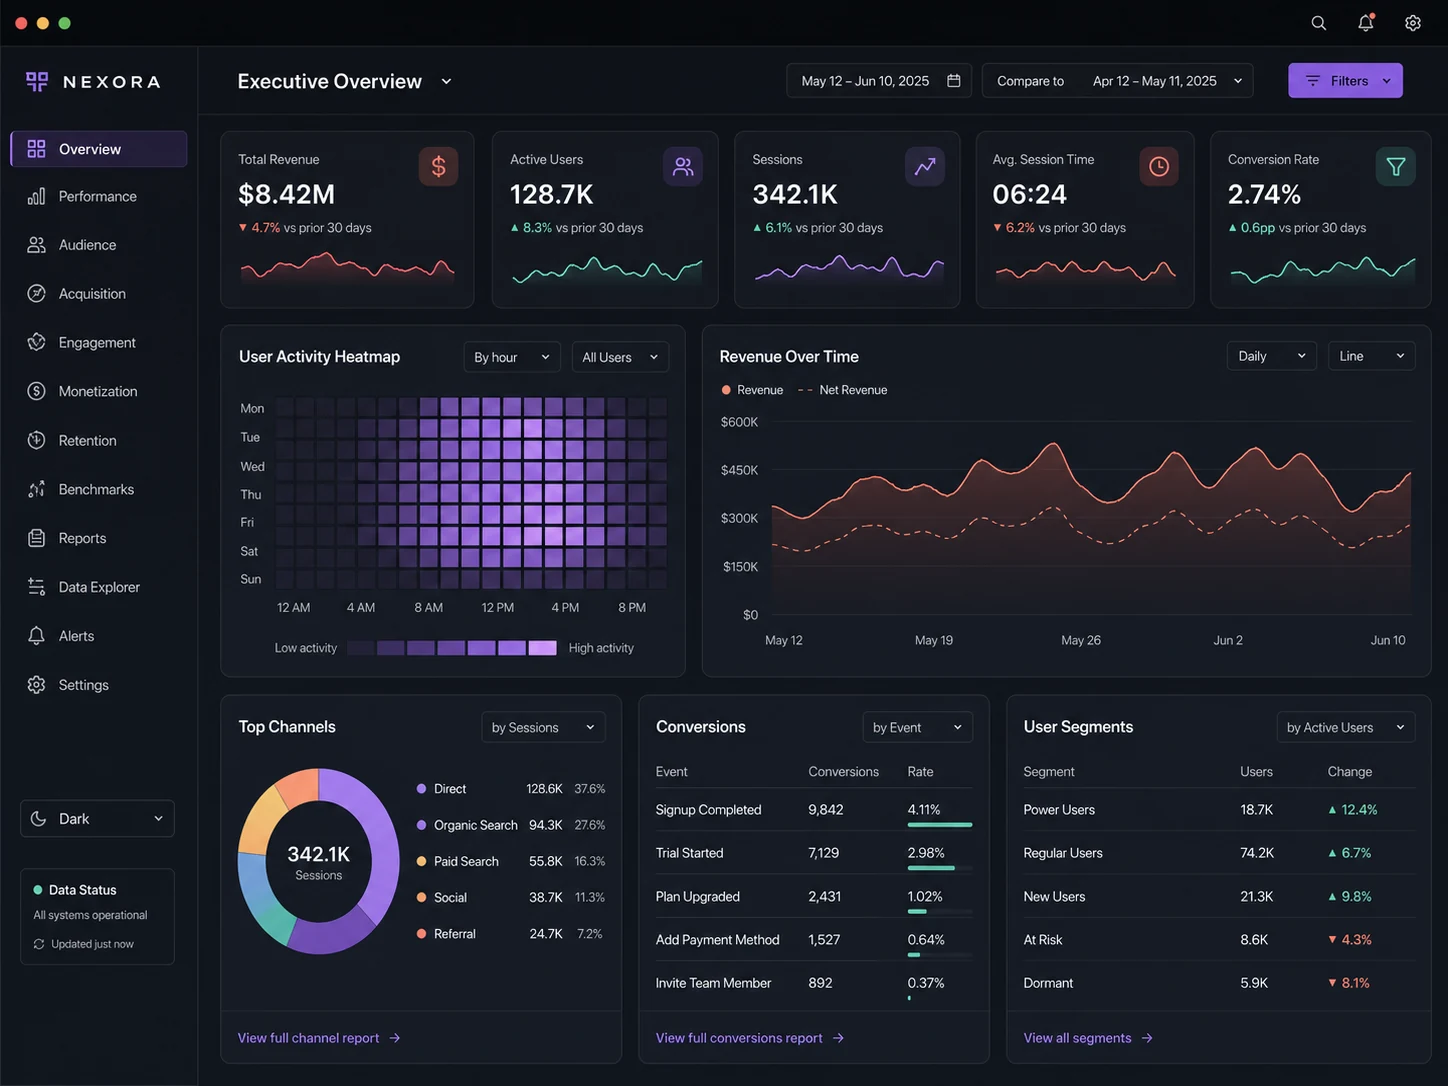
Task: Click the brightest High activity legend swatch
Action: pos(542,648)
